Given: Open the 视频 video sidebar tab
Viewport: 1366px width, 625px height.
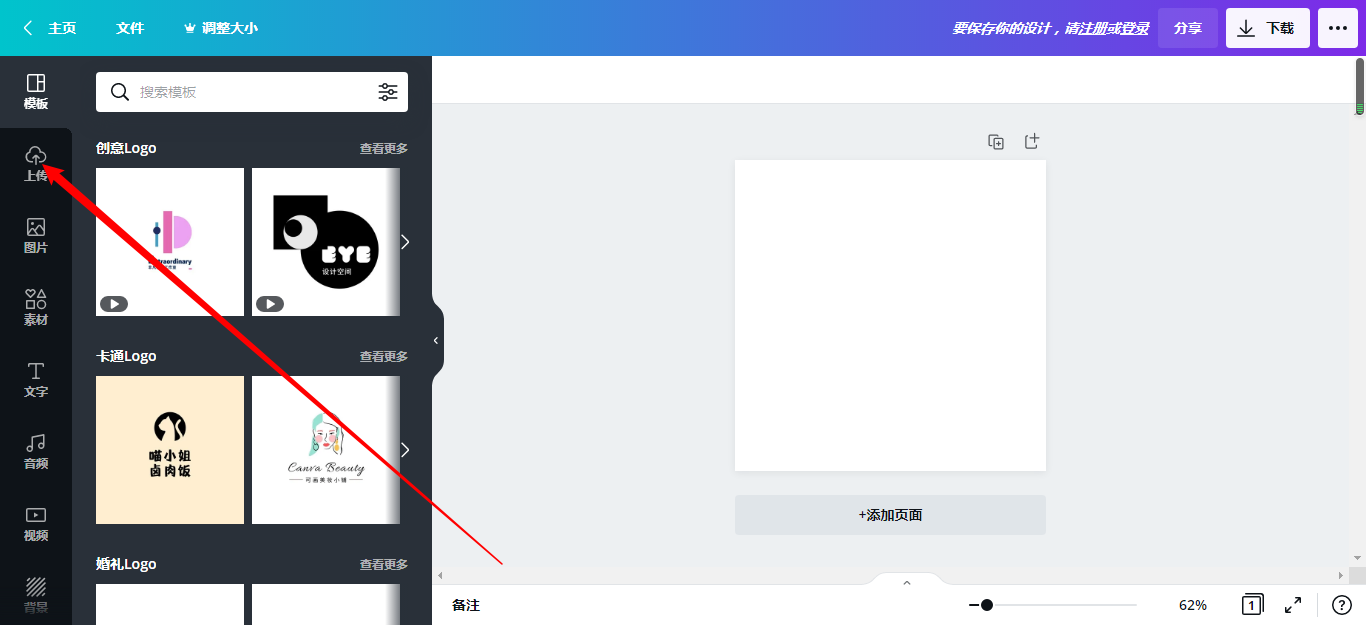Looking at the screenshot, I should pos(36,524).
